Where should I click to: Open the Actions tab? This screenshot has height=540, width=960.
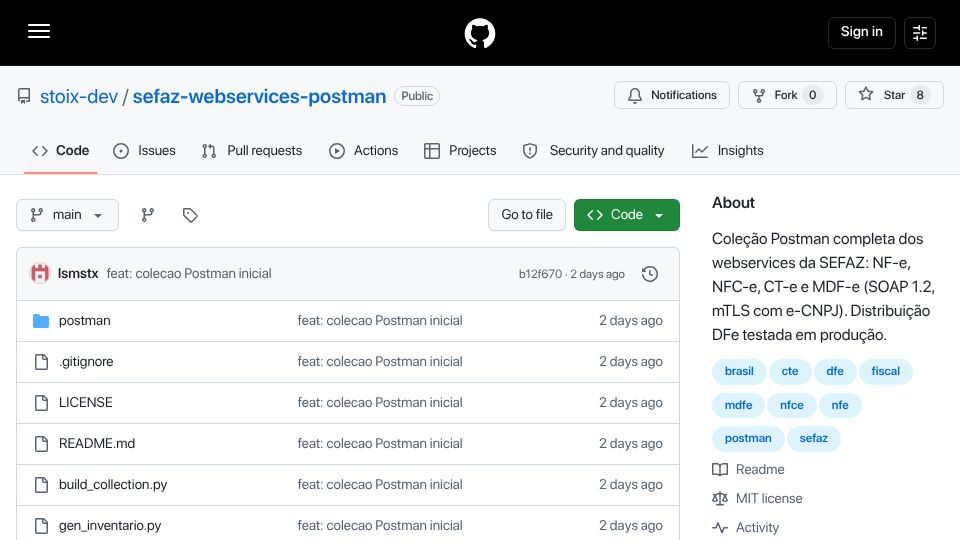364,151
